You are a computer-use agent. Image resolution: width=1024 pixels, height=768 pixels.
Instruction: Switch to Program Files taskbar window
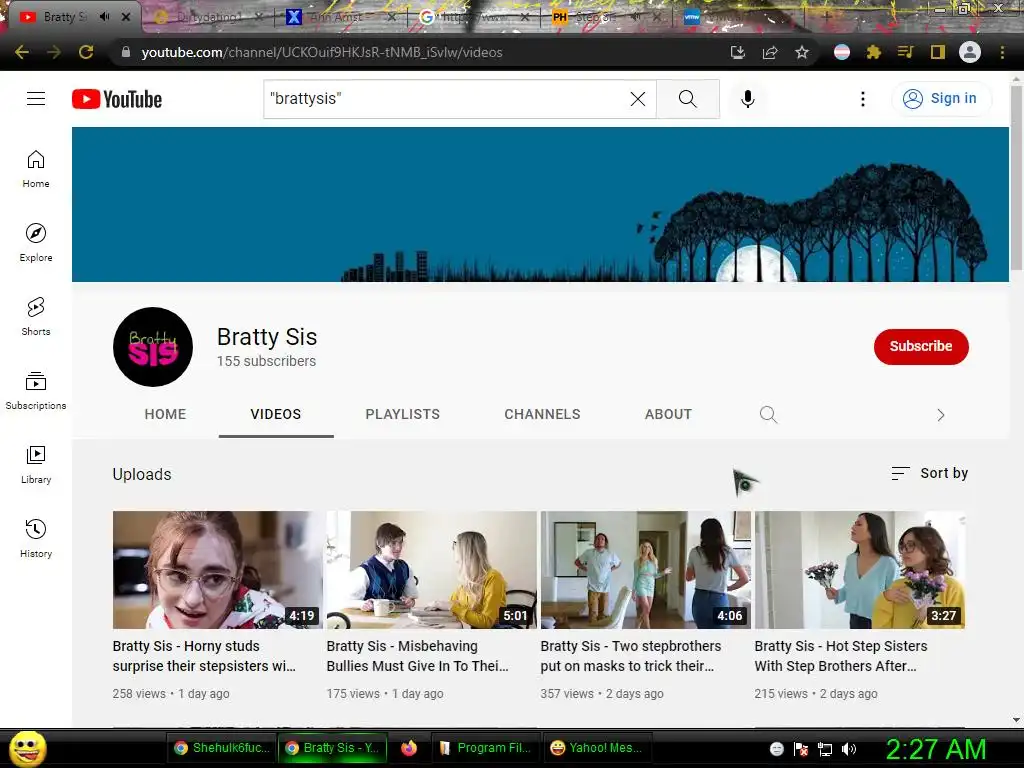click(x=487, y=748)
